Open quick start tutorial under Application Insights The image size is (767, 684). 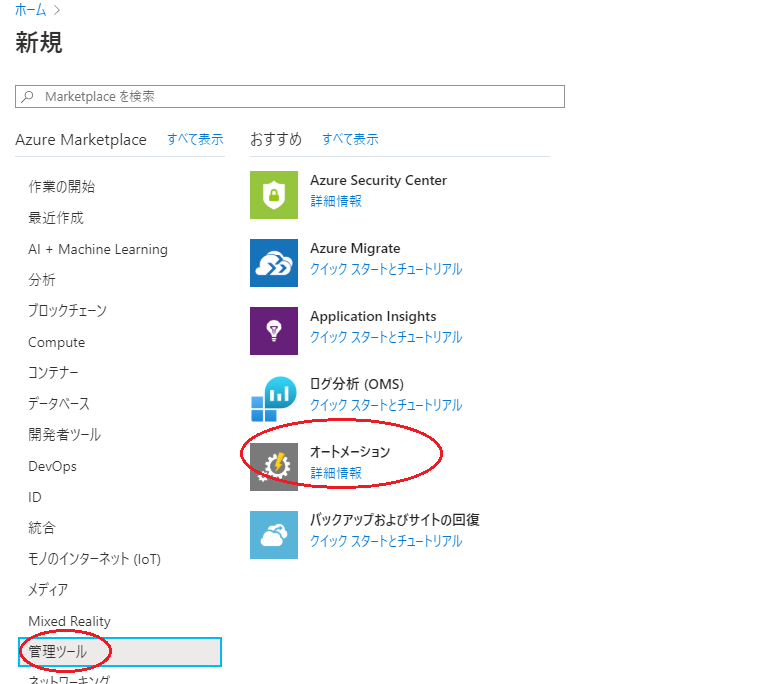(x=386, y=337)
